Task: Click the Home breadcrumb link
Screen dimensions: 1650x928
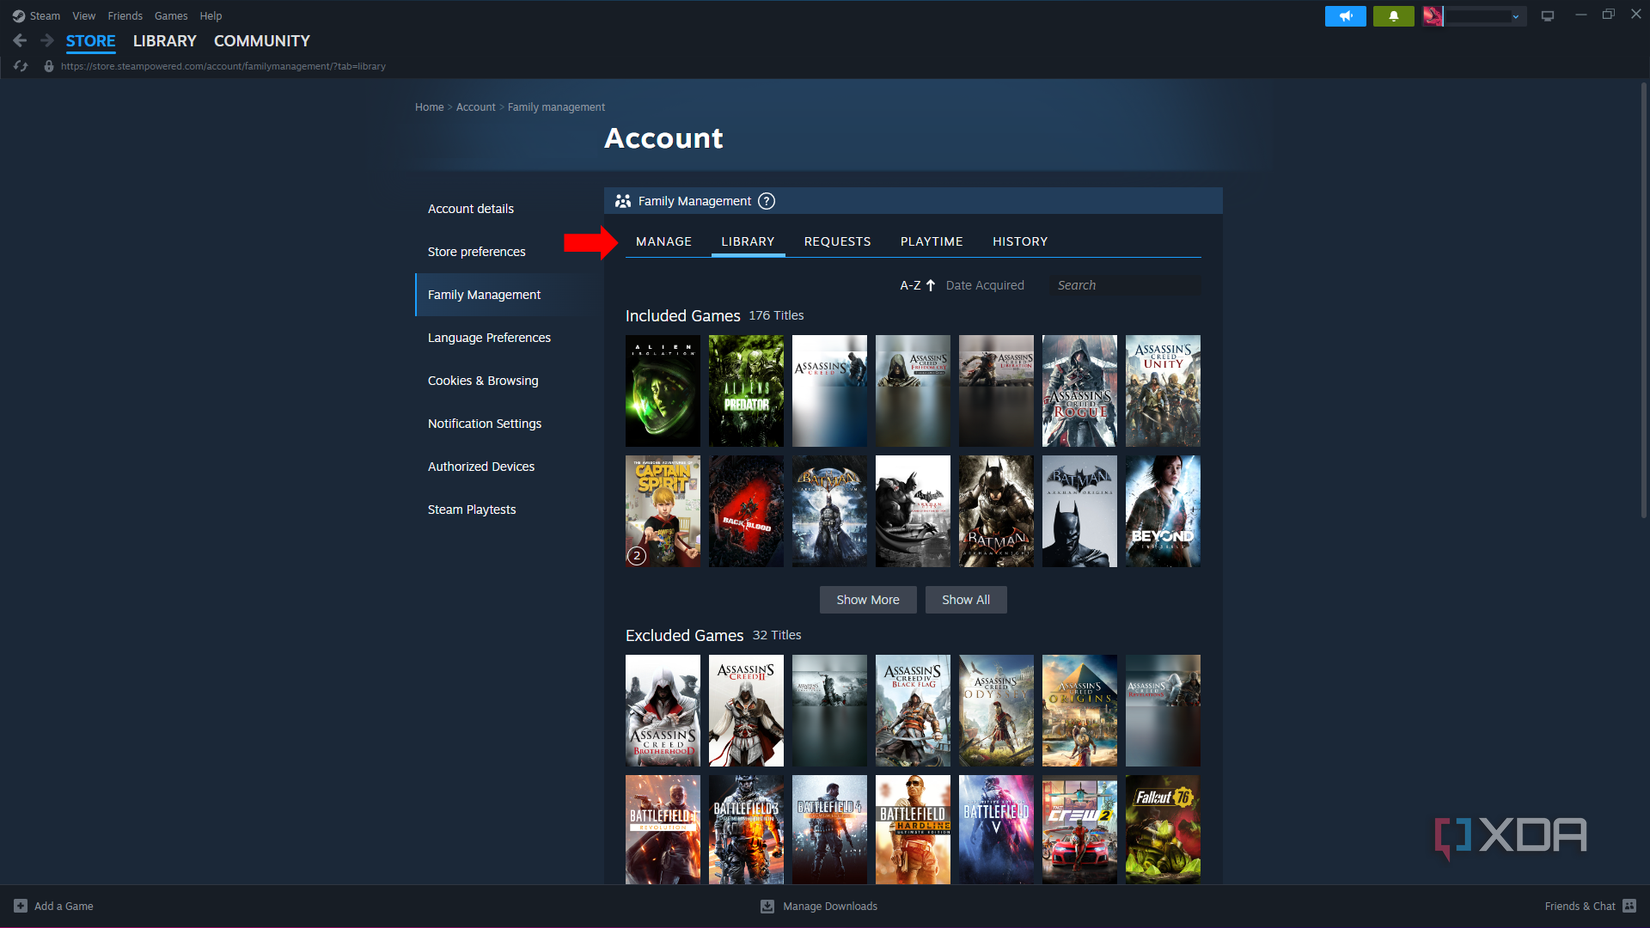Action: [429, 107]
